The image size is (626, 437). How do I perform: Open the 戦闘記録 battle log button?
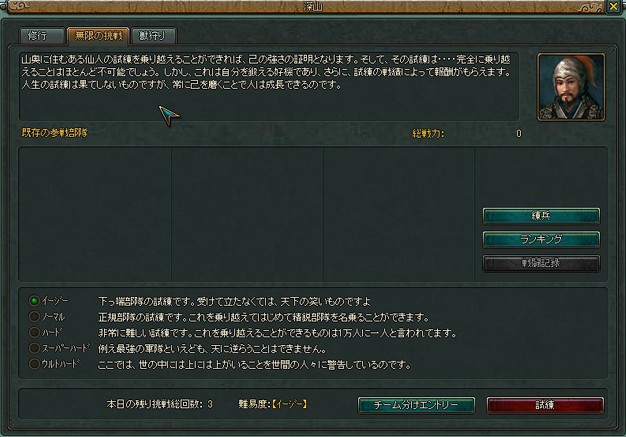[541, 263]
